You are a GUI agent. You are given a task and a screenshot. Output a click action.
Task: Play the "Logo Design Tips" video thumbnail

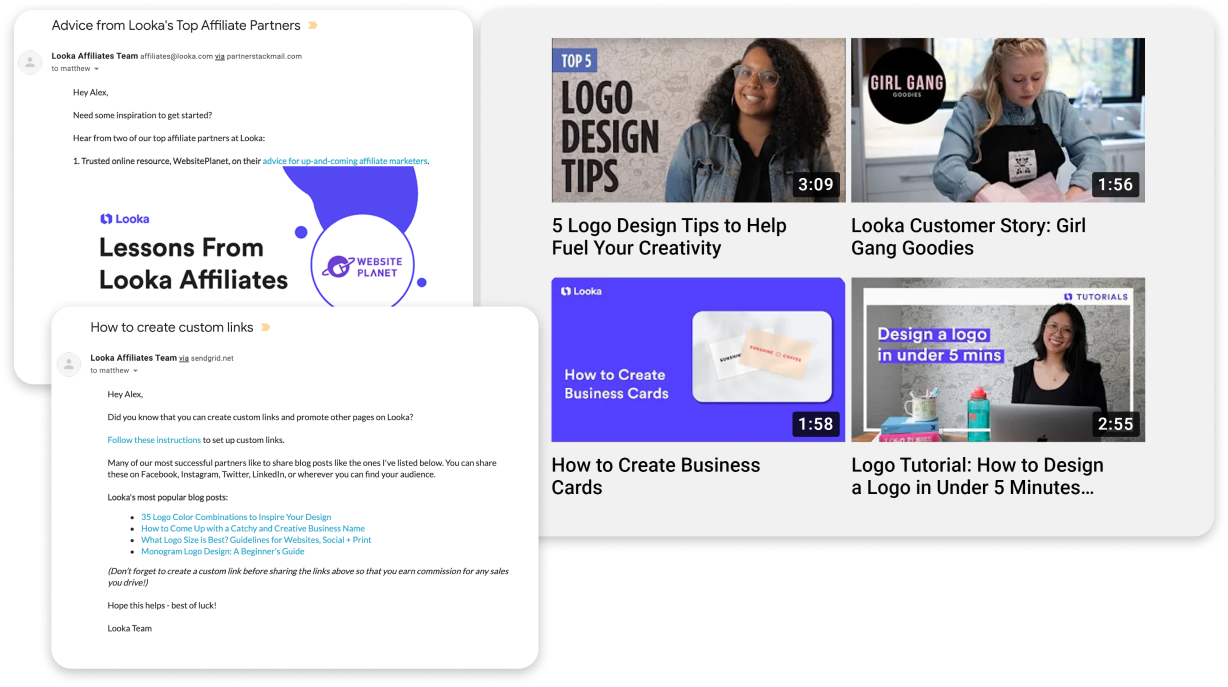coord(698,120)
